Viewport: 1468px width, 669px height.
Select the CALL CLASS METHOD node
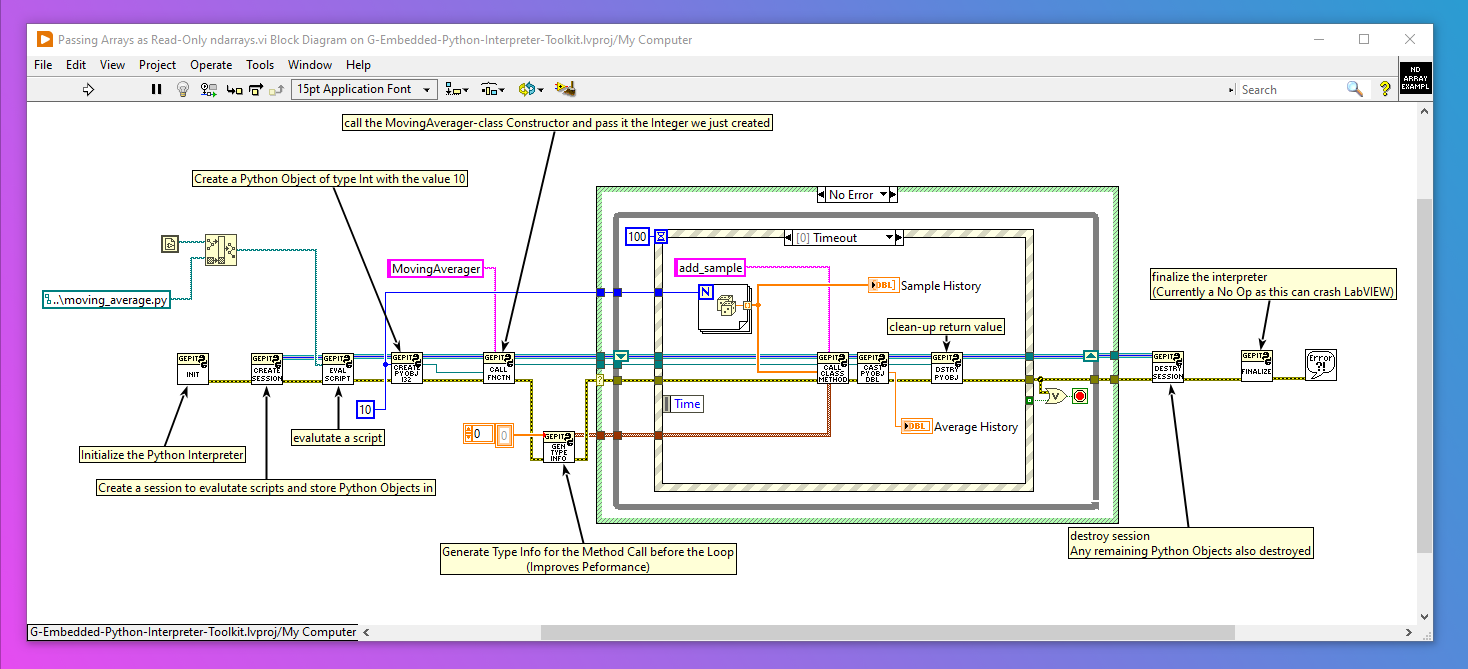point(832,368)
